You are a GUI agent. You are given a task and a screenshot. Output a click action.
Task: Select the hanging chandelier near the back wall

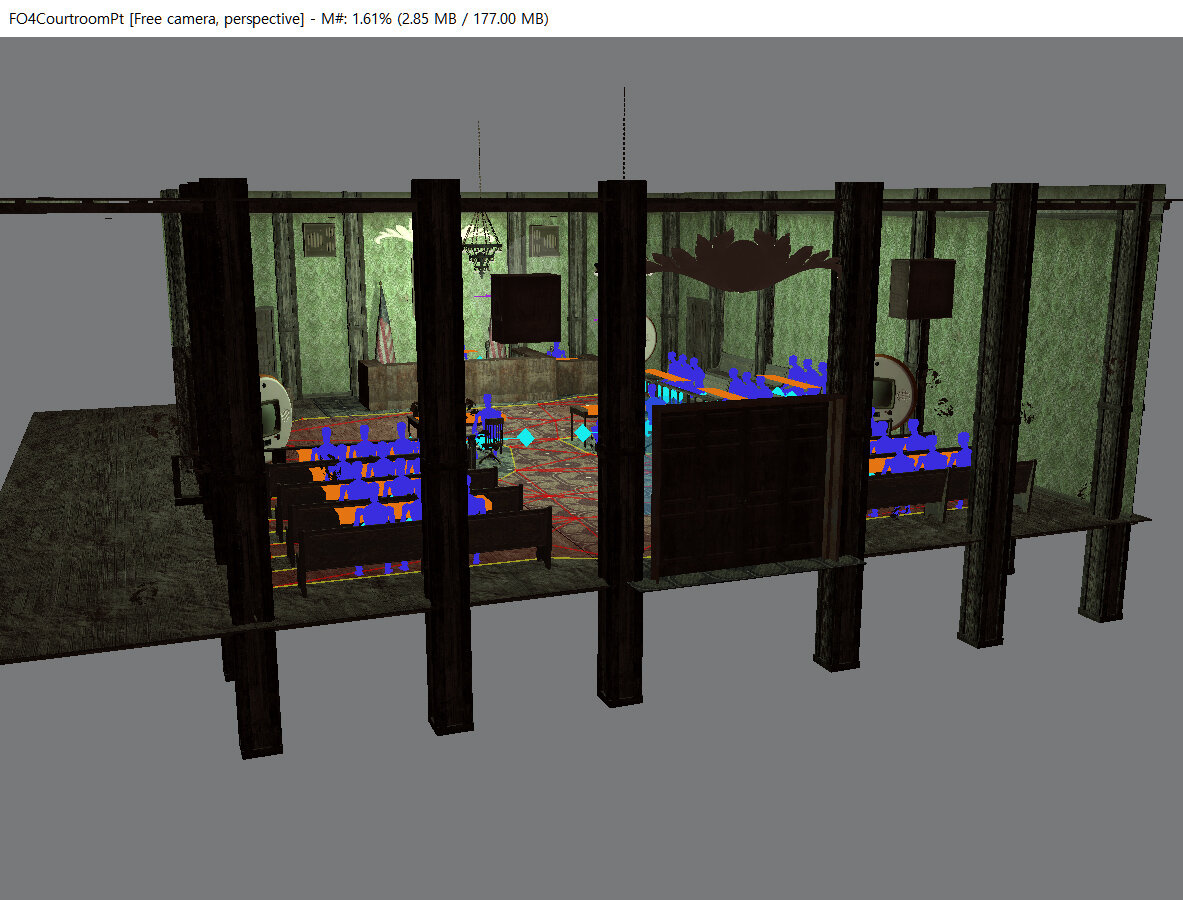[x=481, y=244]
